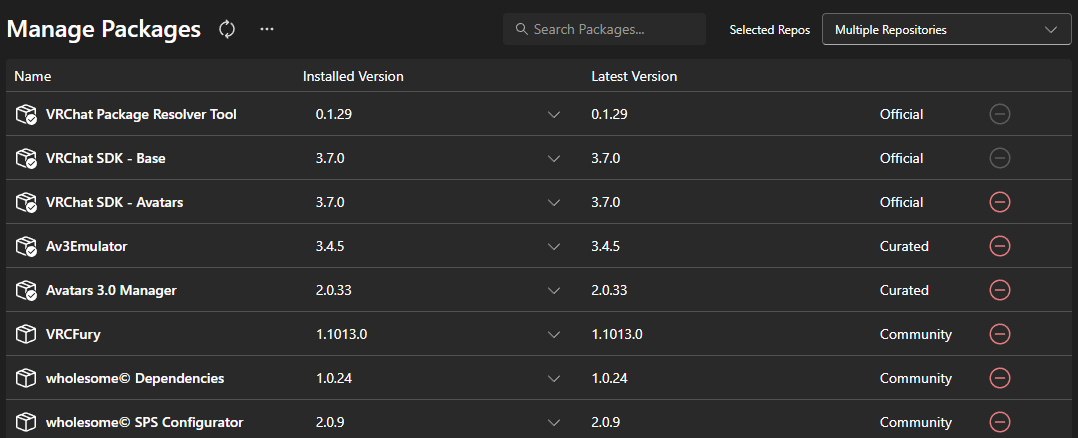Click package icon for VRChat SDK - Base
Image resolution: width=1078 pixels, height=438 pixels.
26,158
